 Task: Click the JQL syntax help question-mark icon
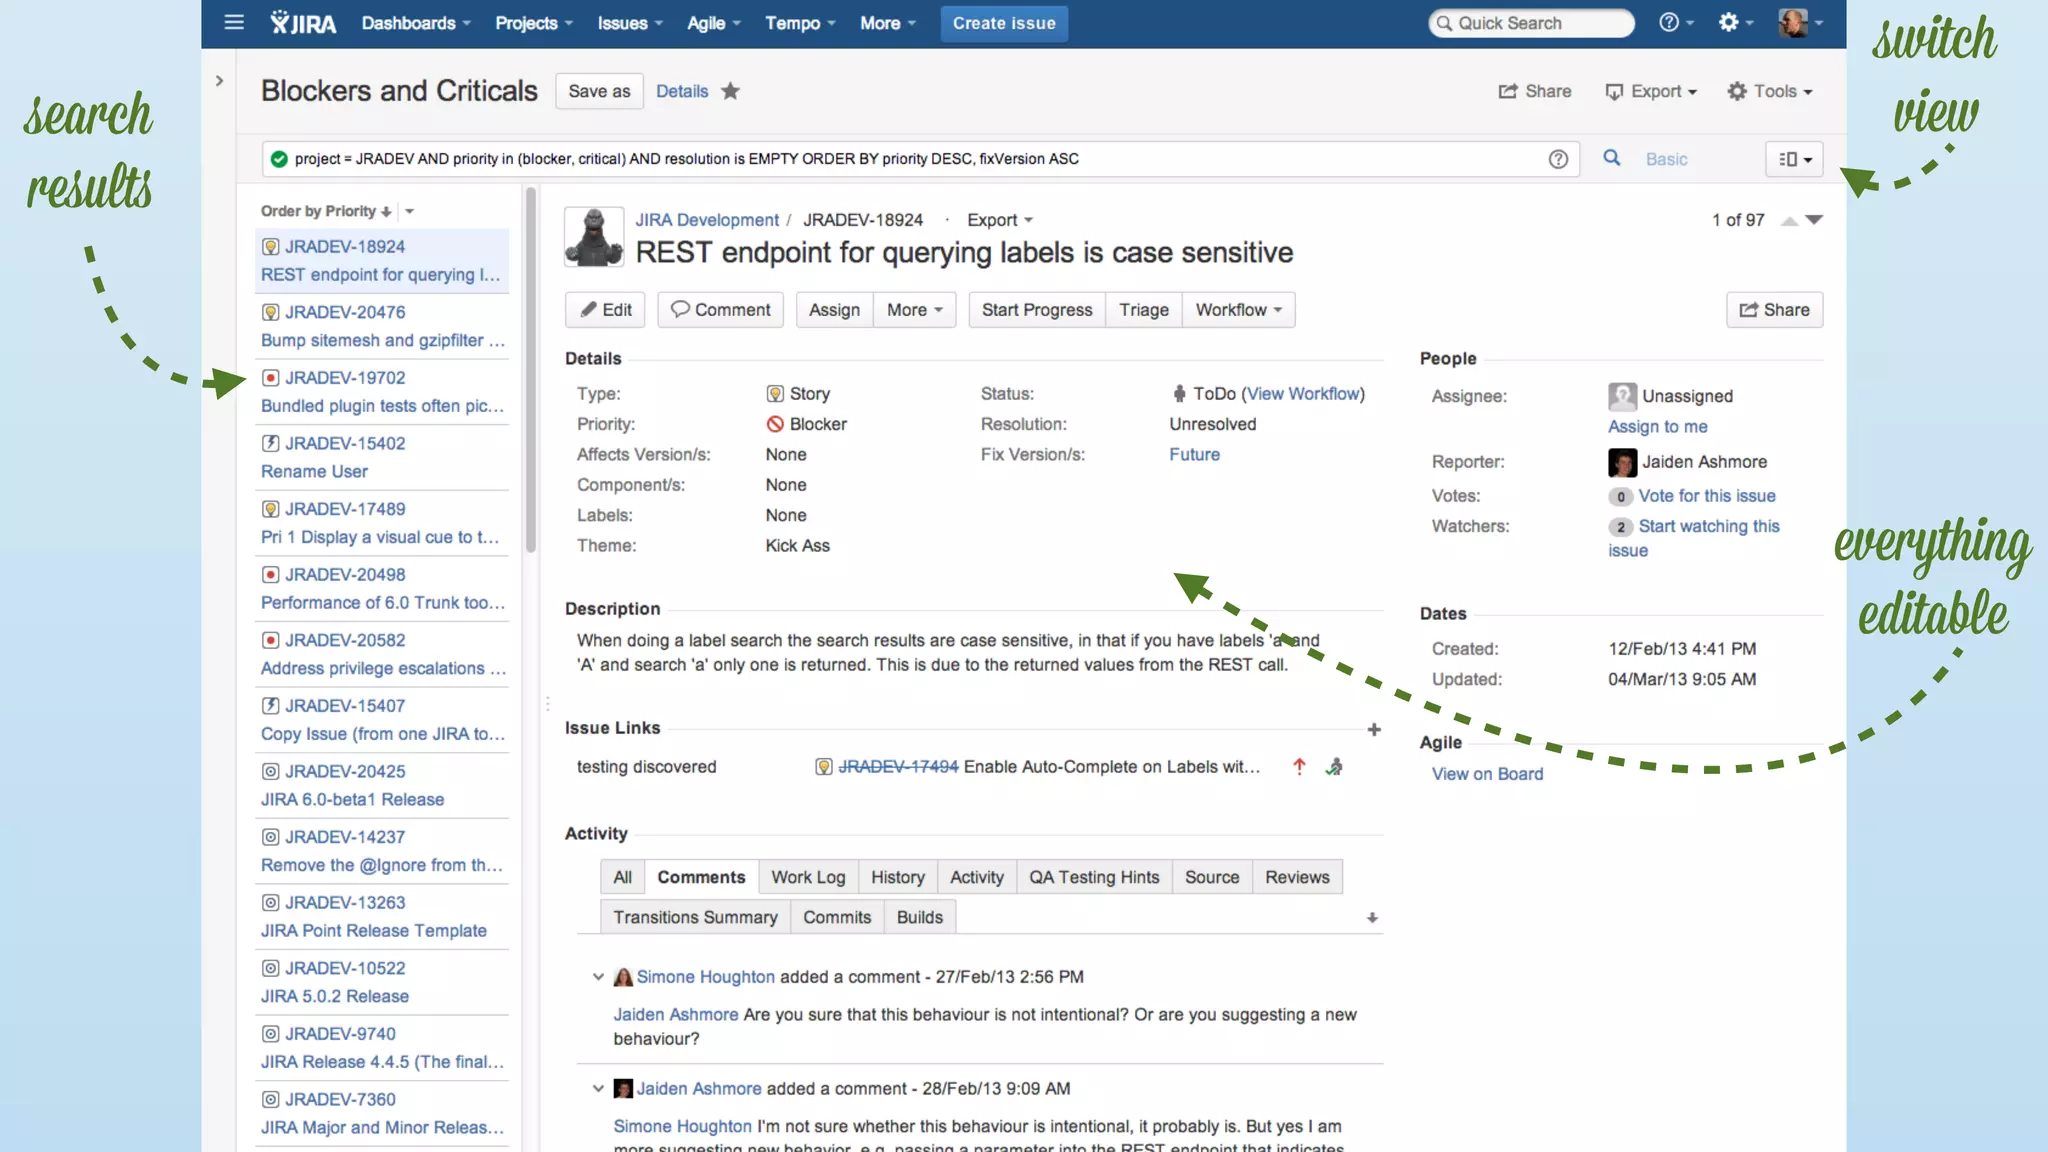tap(1557, 159)
